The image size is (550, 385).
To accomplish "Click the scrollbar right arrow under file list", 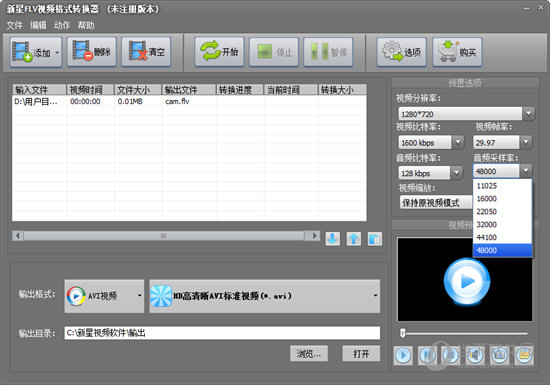I will tap(314, 236).
